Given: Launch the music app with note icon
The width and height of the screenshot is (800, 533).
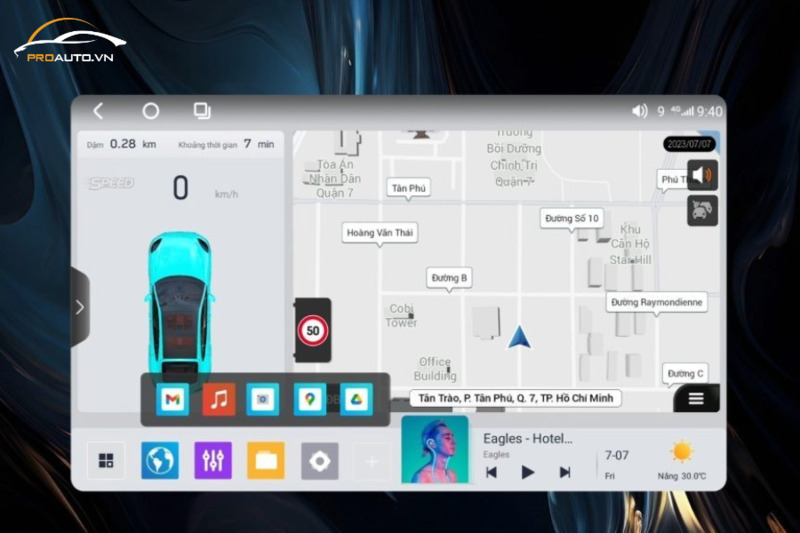Looking at the screenshot, I should tap(219, 400).
